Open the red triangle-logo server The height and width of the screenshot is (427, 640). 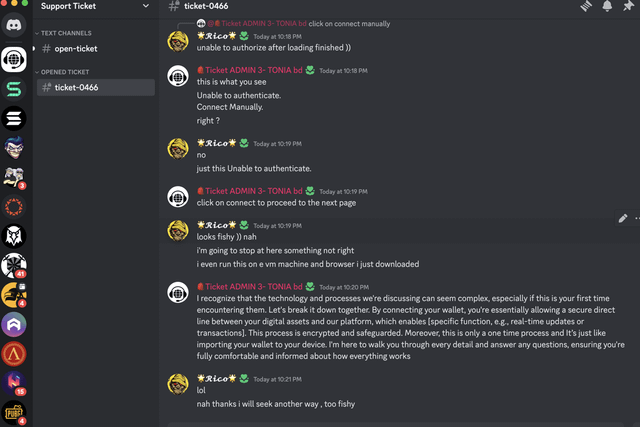(14, 352)
